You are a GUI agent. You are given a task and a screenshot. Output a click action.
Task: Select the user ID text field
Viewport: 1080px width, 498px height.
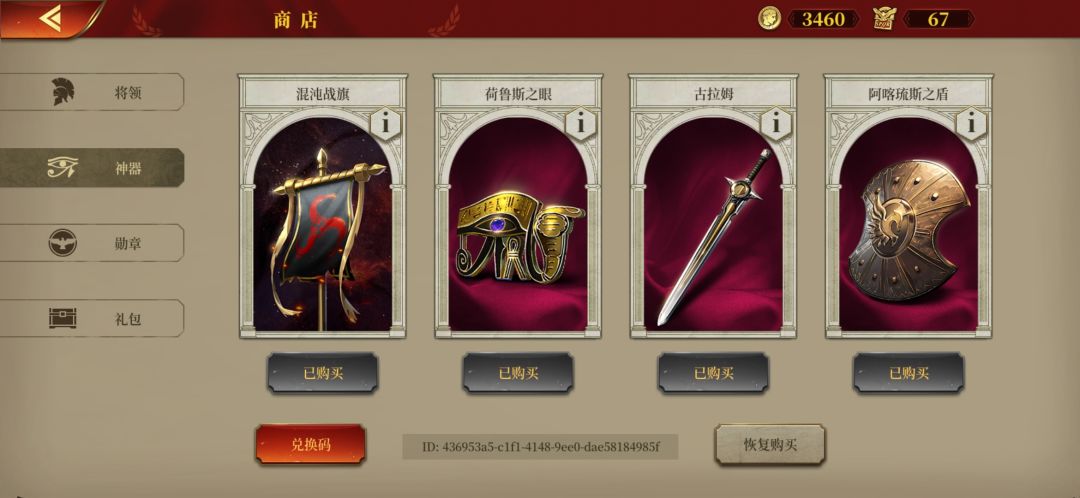click(x=540, y=447)
